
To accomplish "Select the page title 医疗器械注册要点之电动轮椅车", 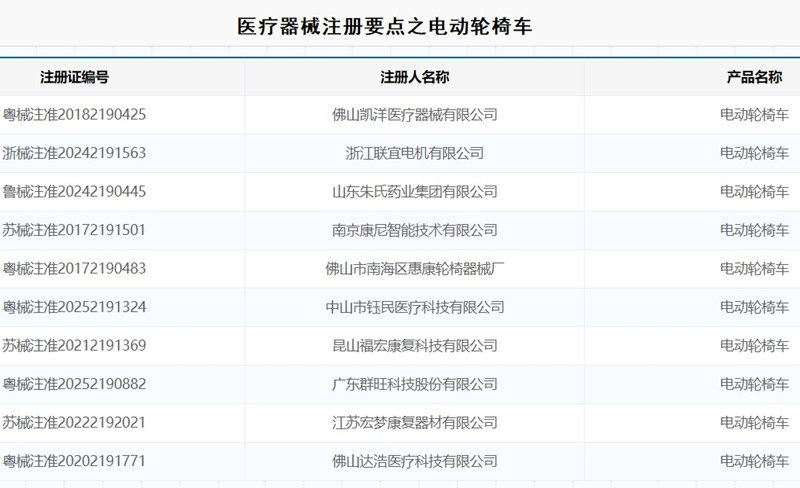I will point(385,26).
